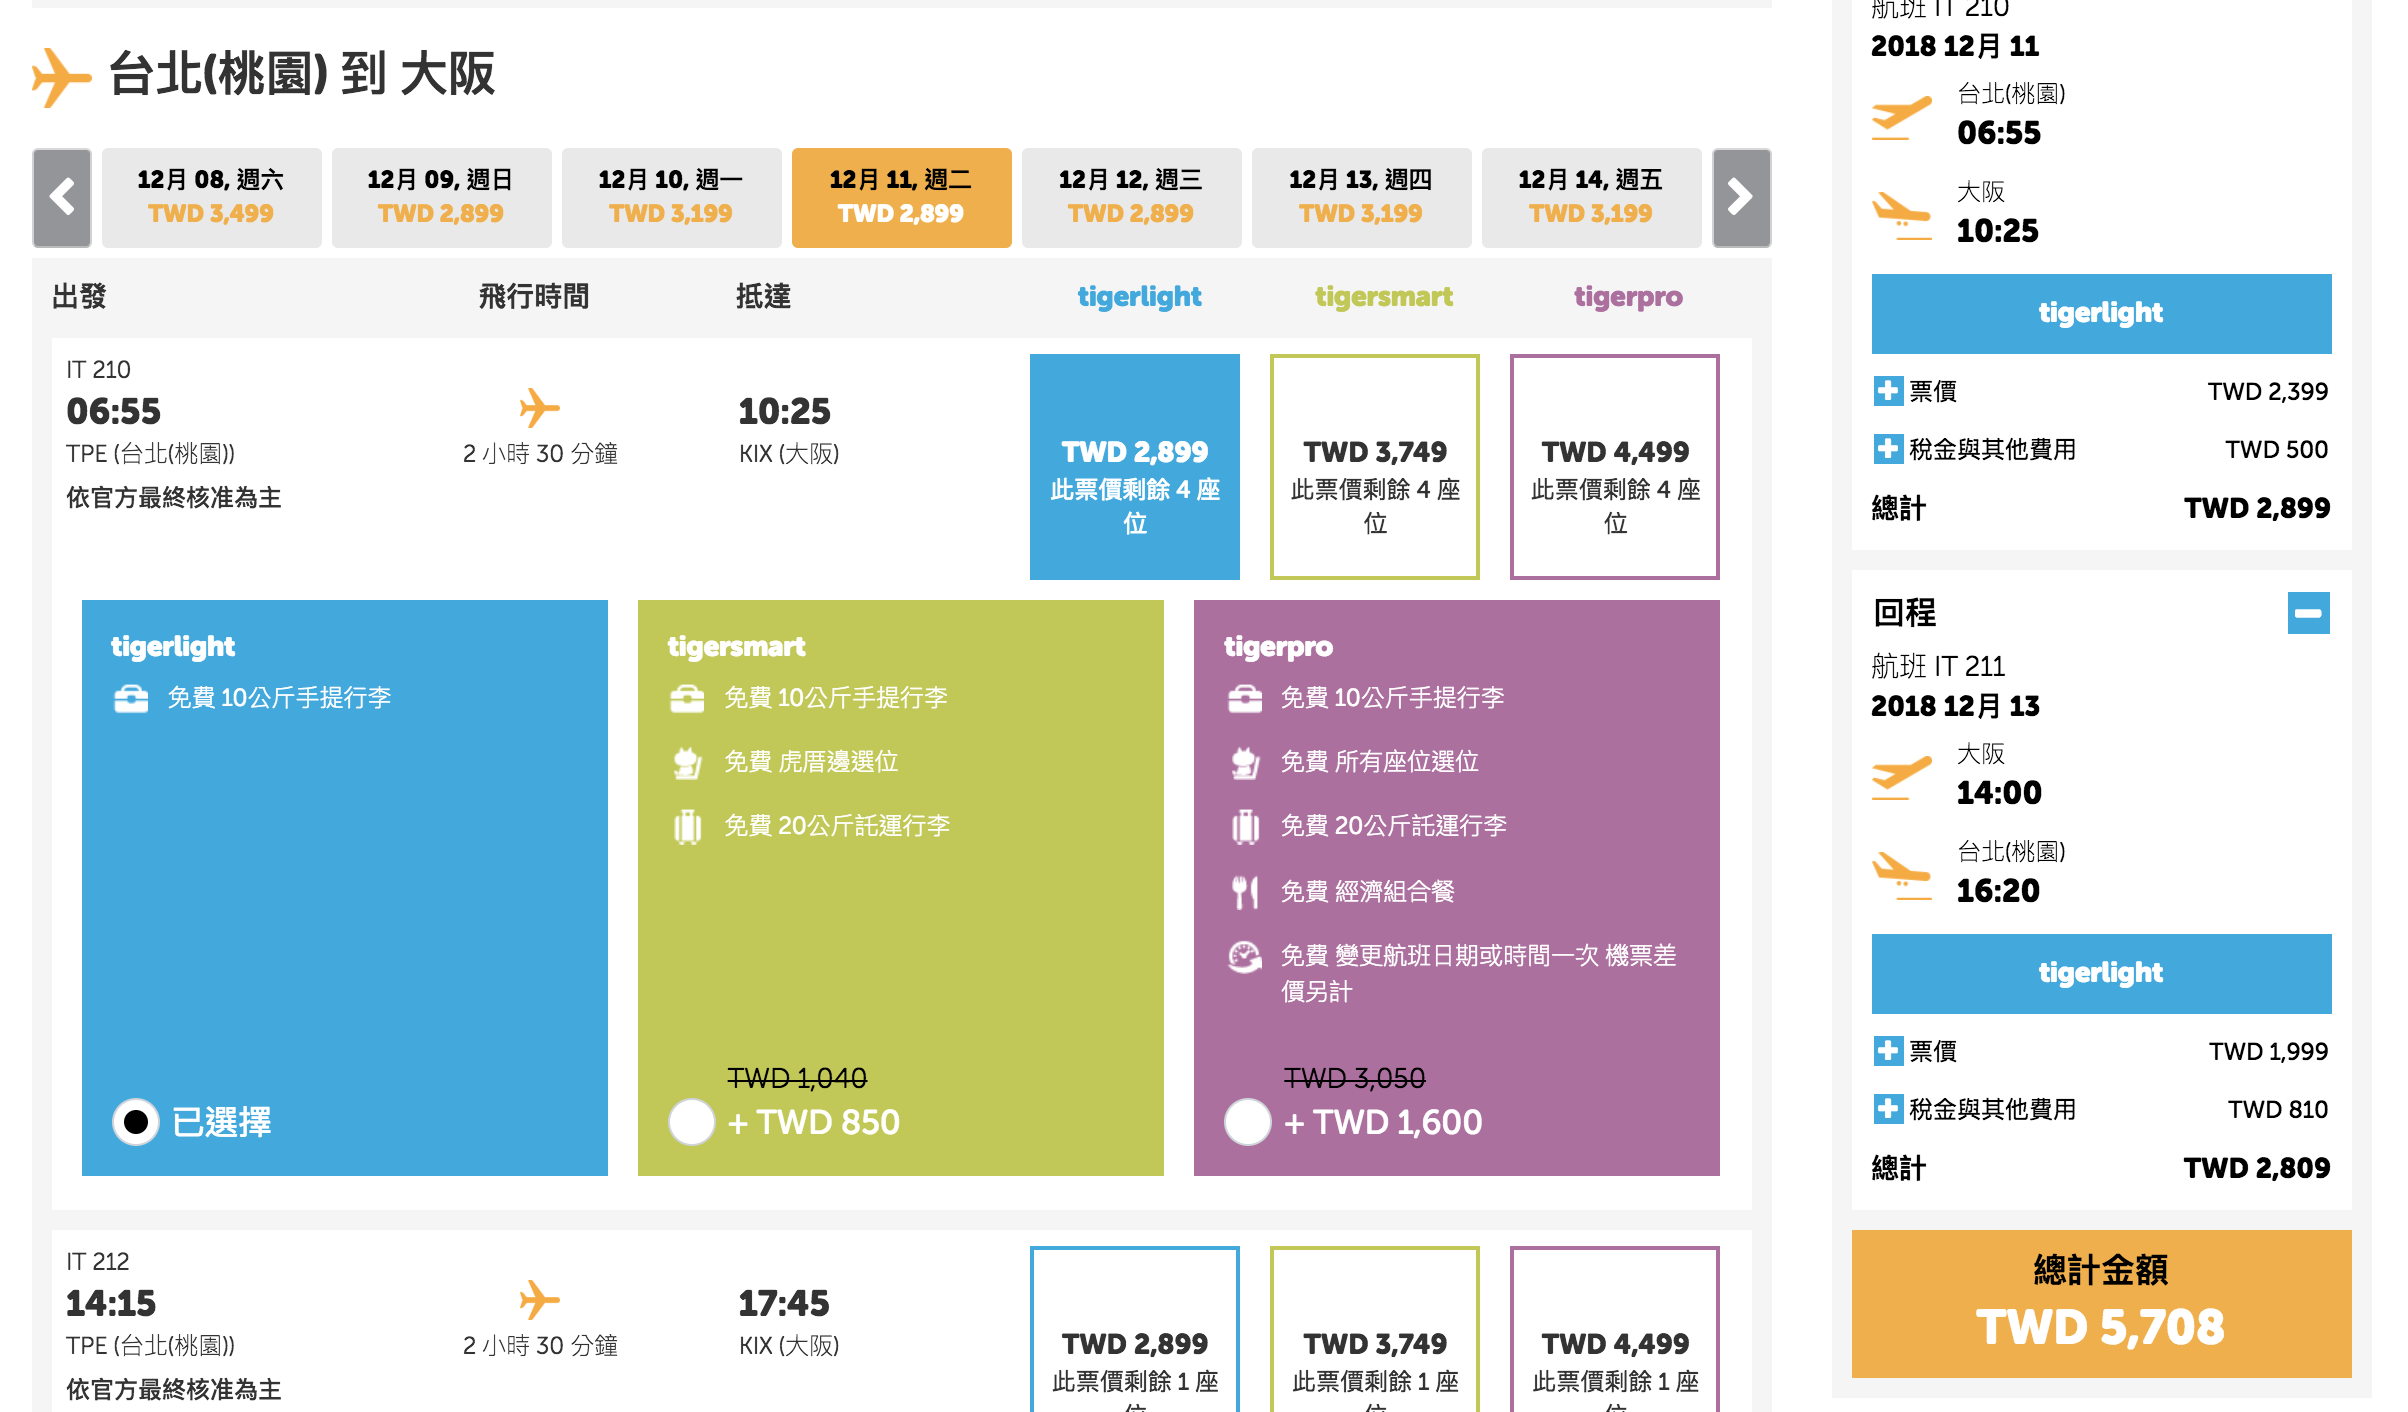Click the 航班 IT 211 label
Image resolution: width=2408 pixels, height=1412 pixels.
(x=1938, y=666)
